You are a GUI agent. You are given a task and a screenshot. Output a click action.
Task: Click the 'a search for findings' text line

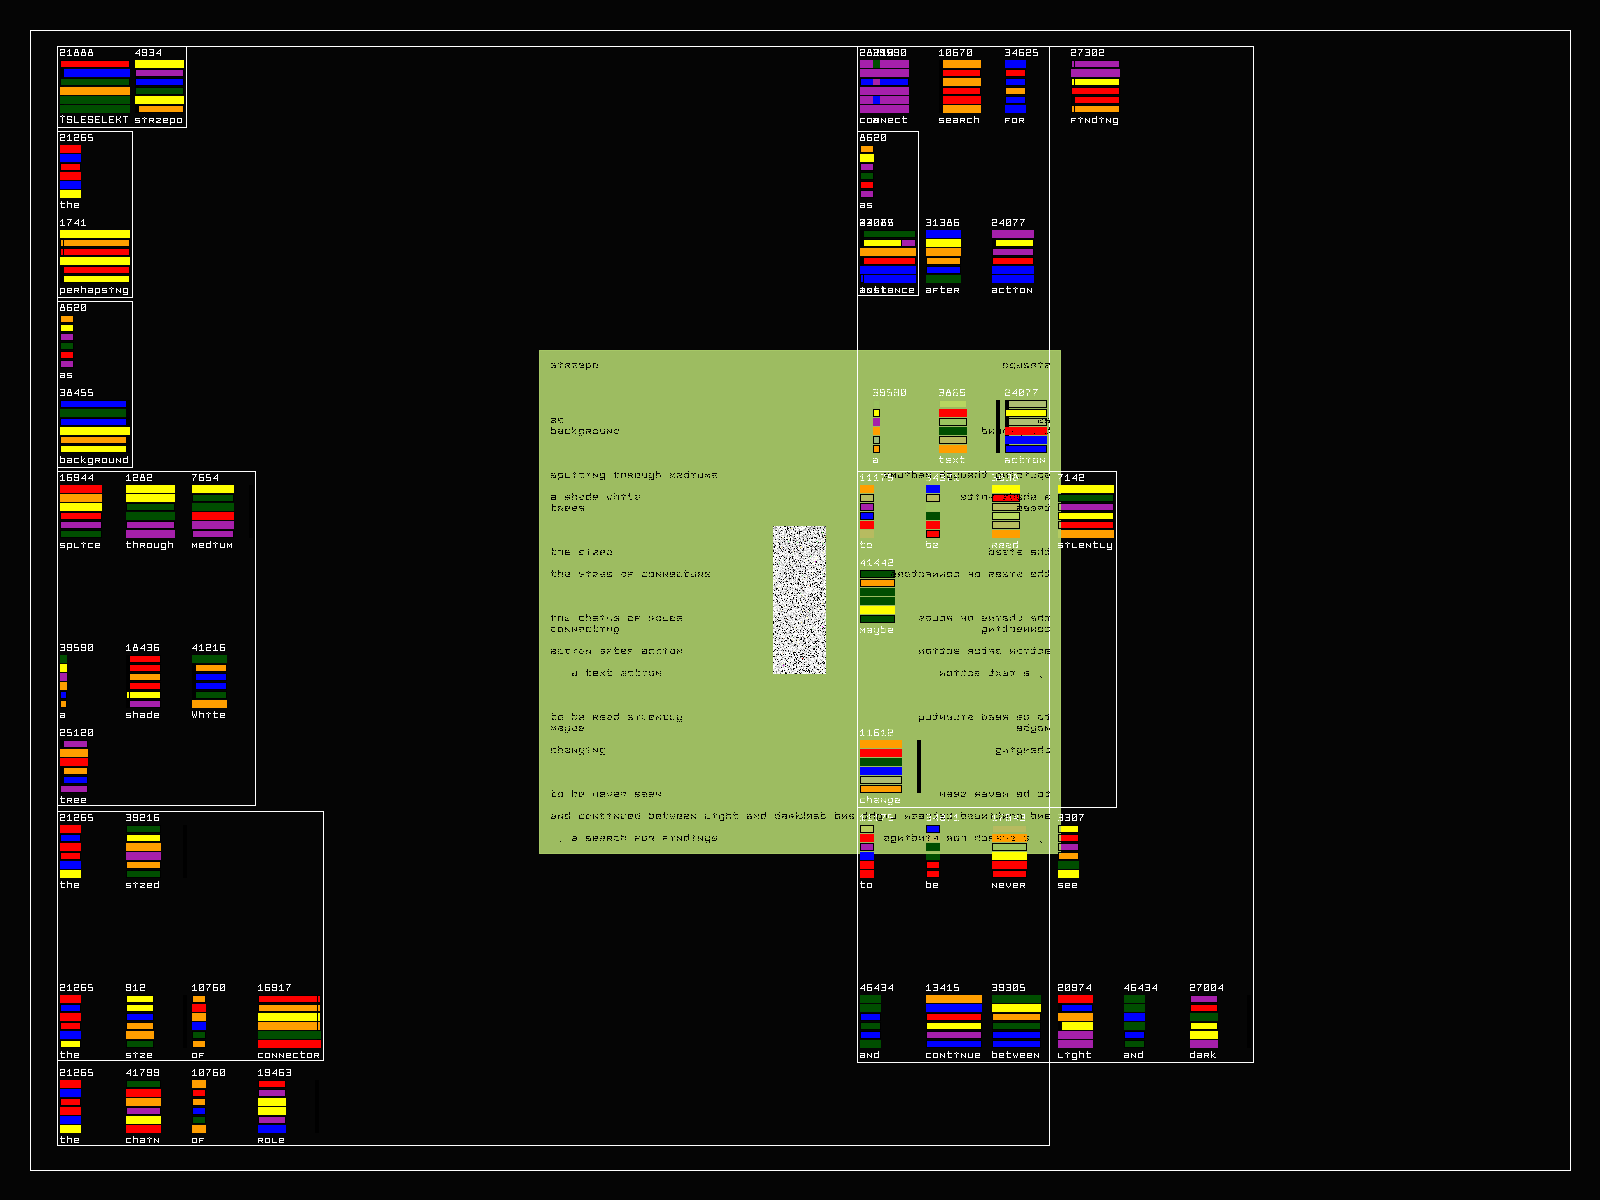click(x=643, y=838)
